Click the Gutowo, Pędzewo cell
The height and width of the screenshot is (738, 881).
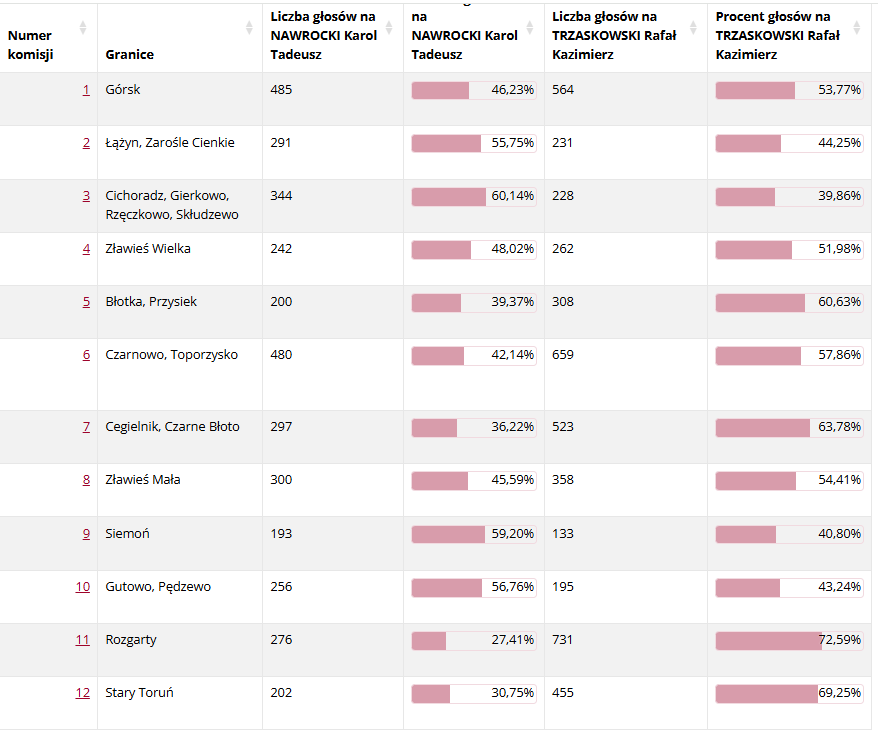point(158,587)
